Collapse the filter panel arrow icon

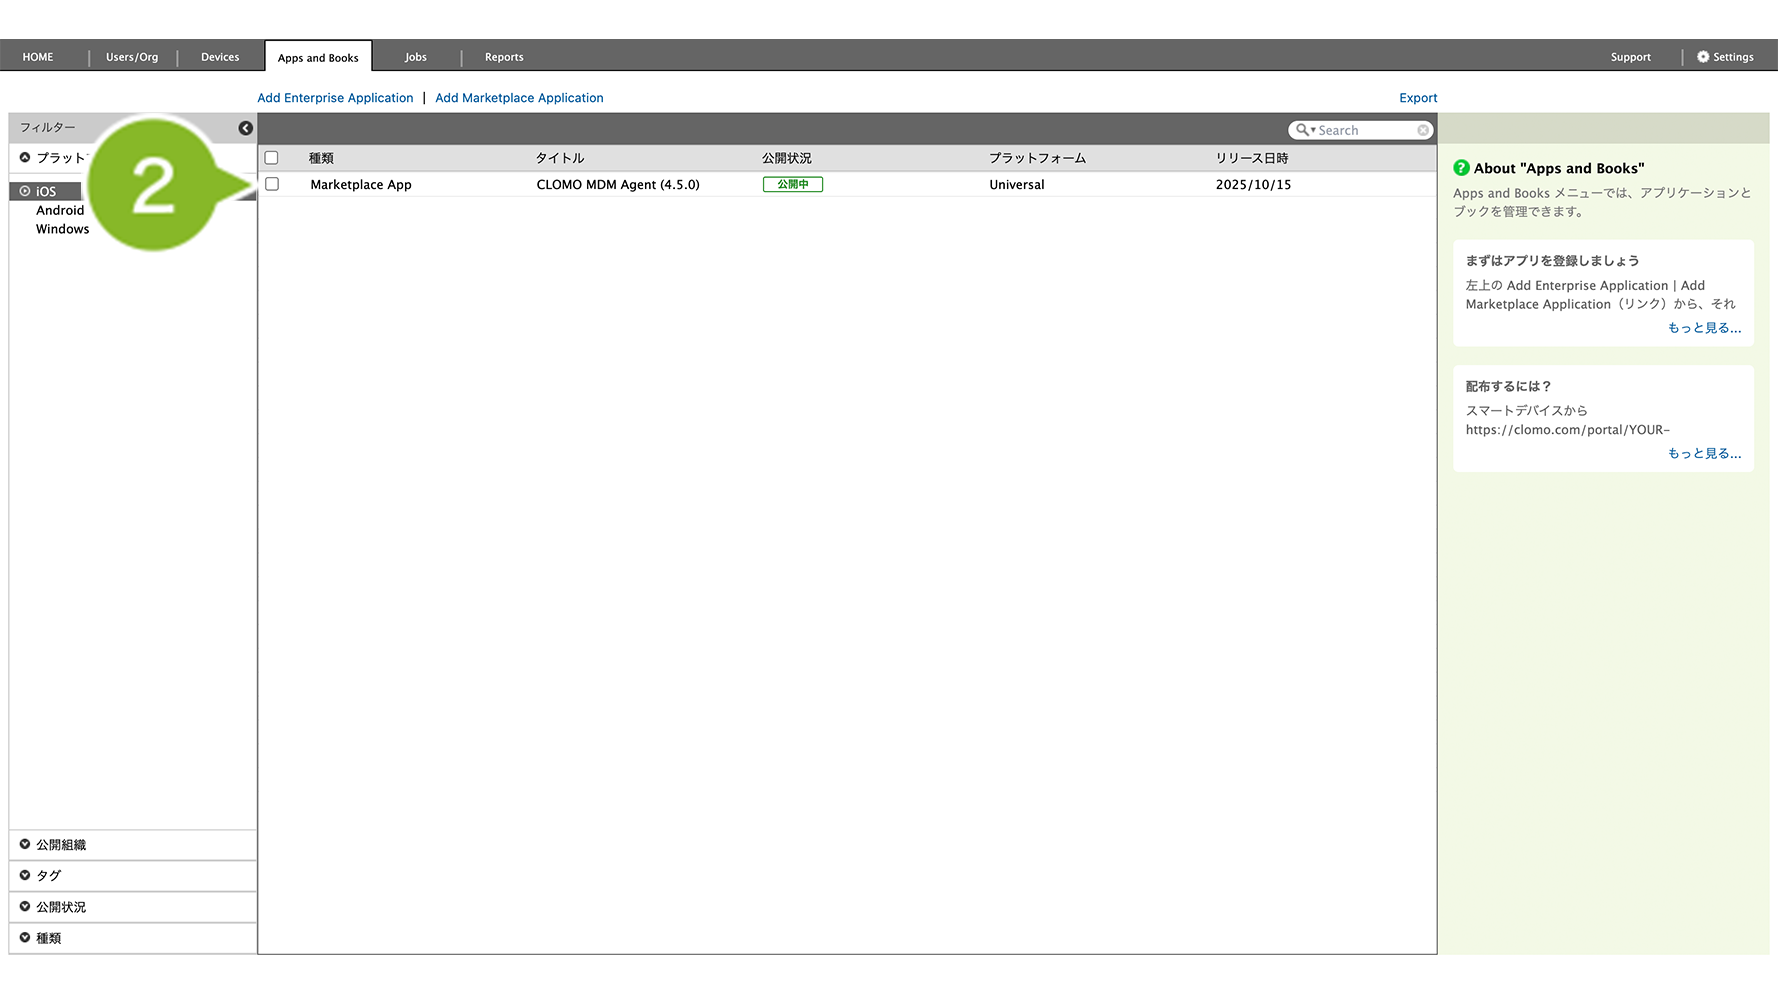click(245, 128)
